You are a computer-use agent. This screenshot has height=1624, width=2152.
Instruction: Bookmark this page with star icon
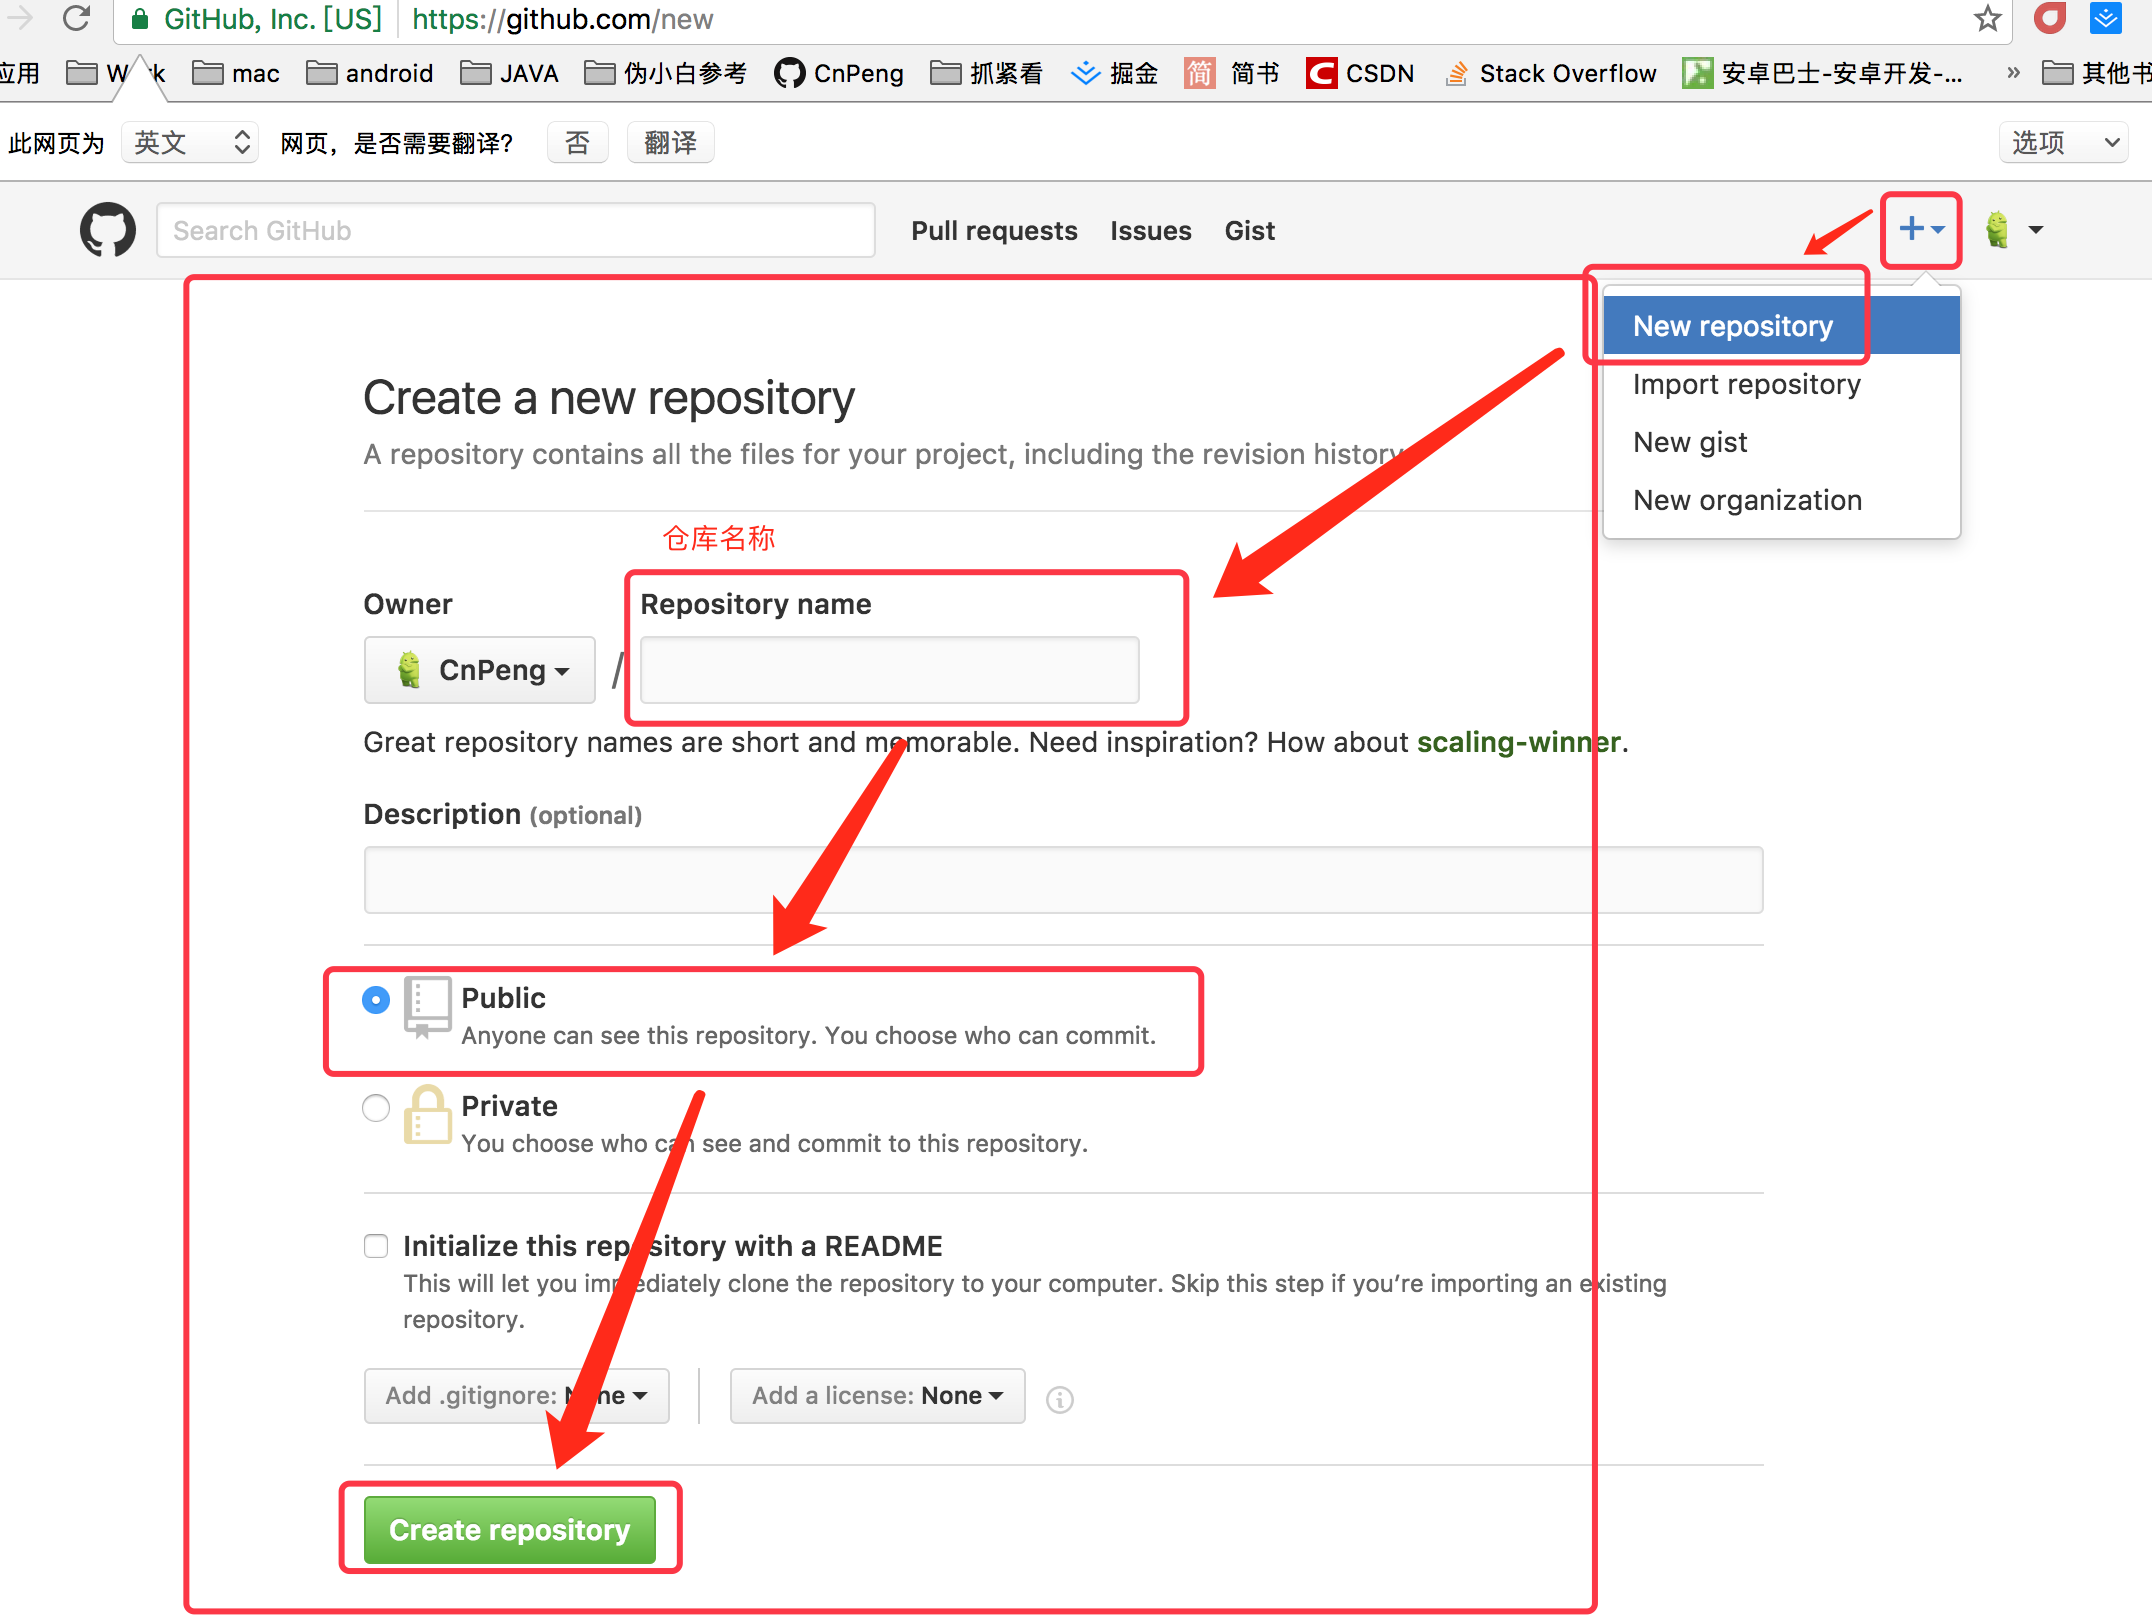[1987, 18]
